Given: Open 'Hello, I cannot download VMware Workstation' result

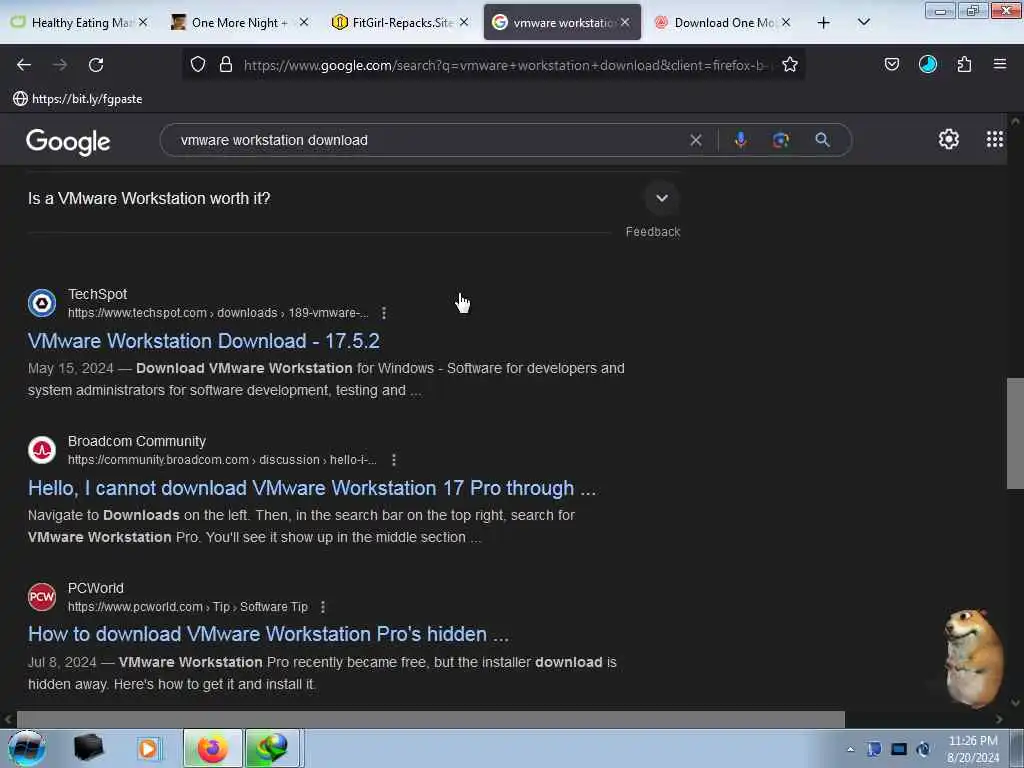Looking at the screenshot, I should click(312, 488).
